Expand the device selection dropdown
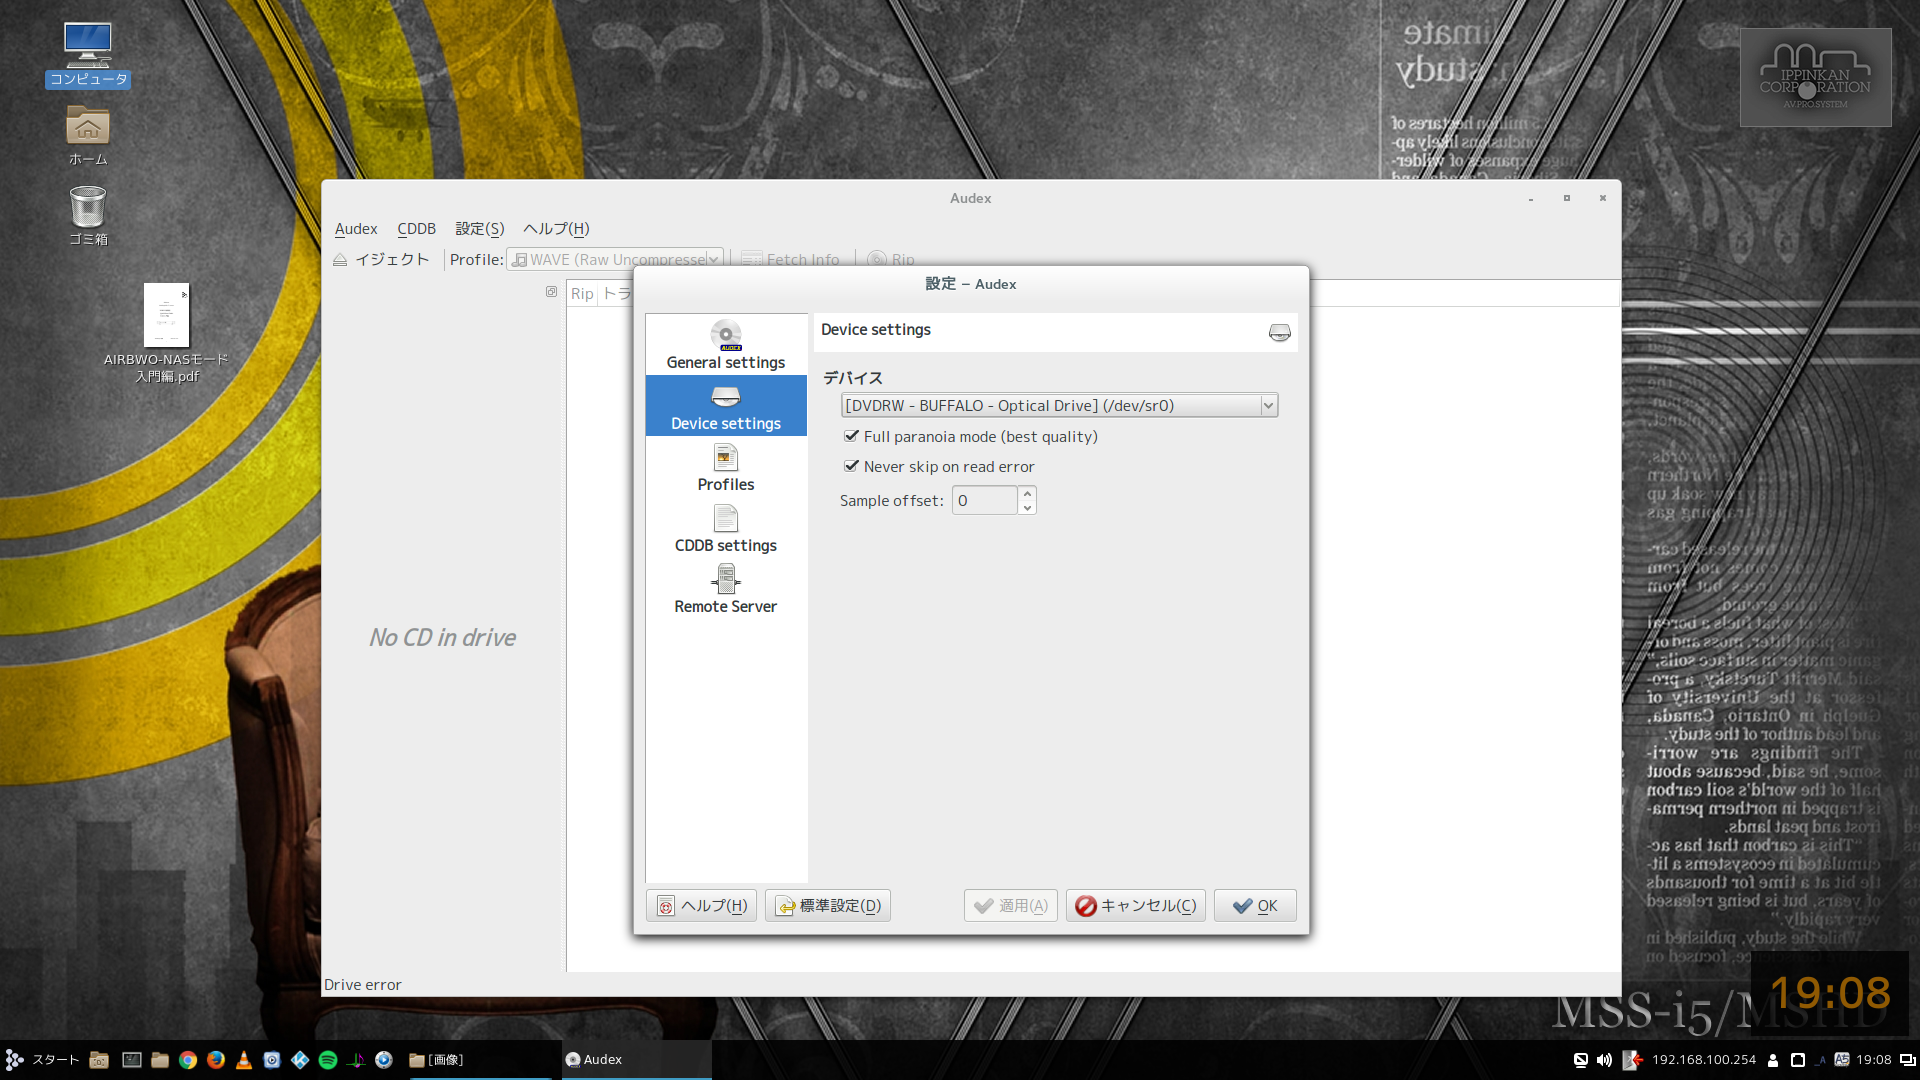Viewport: 1920px width, 1080px height. coord(1268,405)
